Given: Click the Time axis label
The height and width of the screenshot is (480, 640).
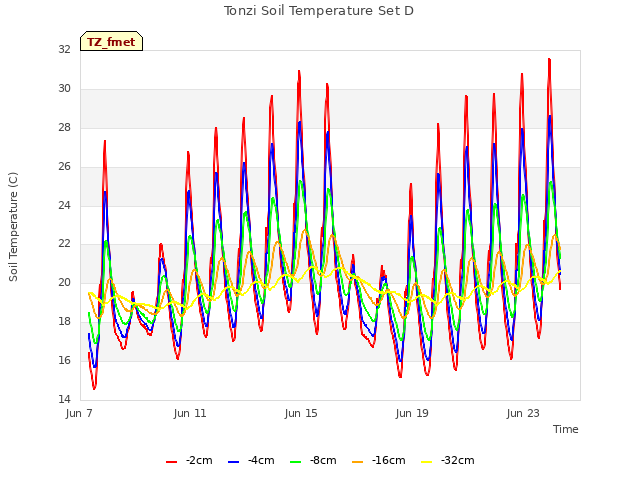Looking at the screenshot, I should point(565,429).
